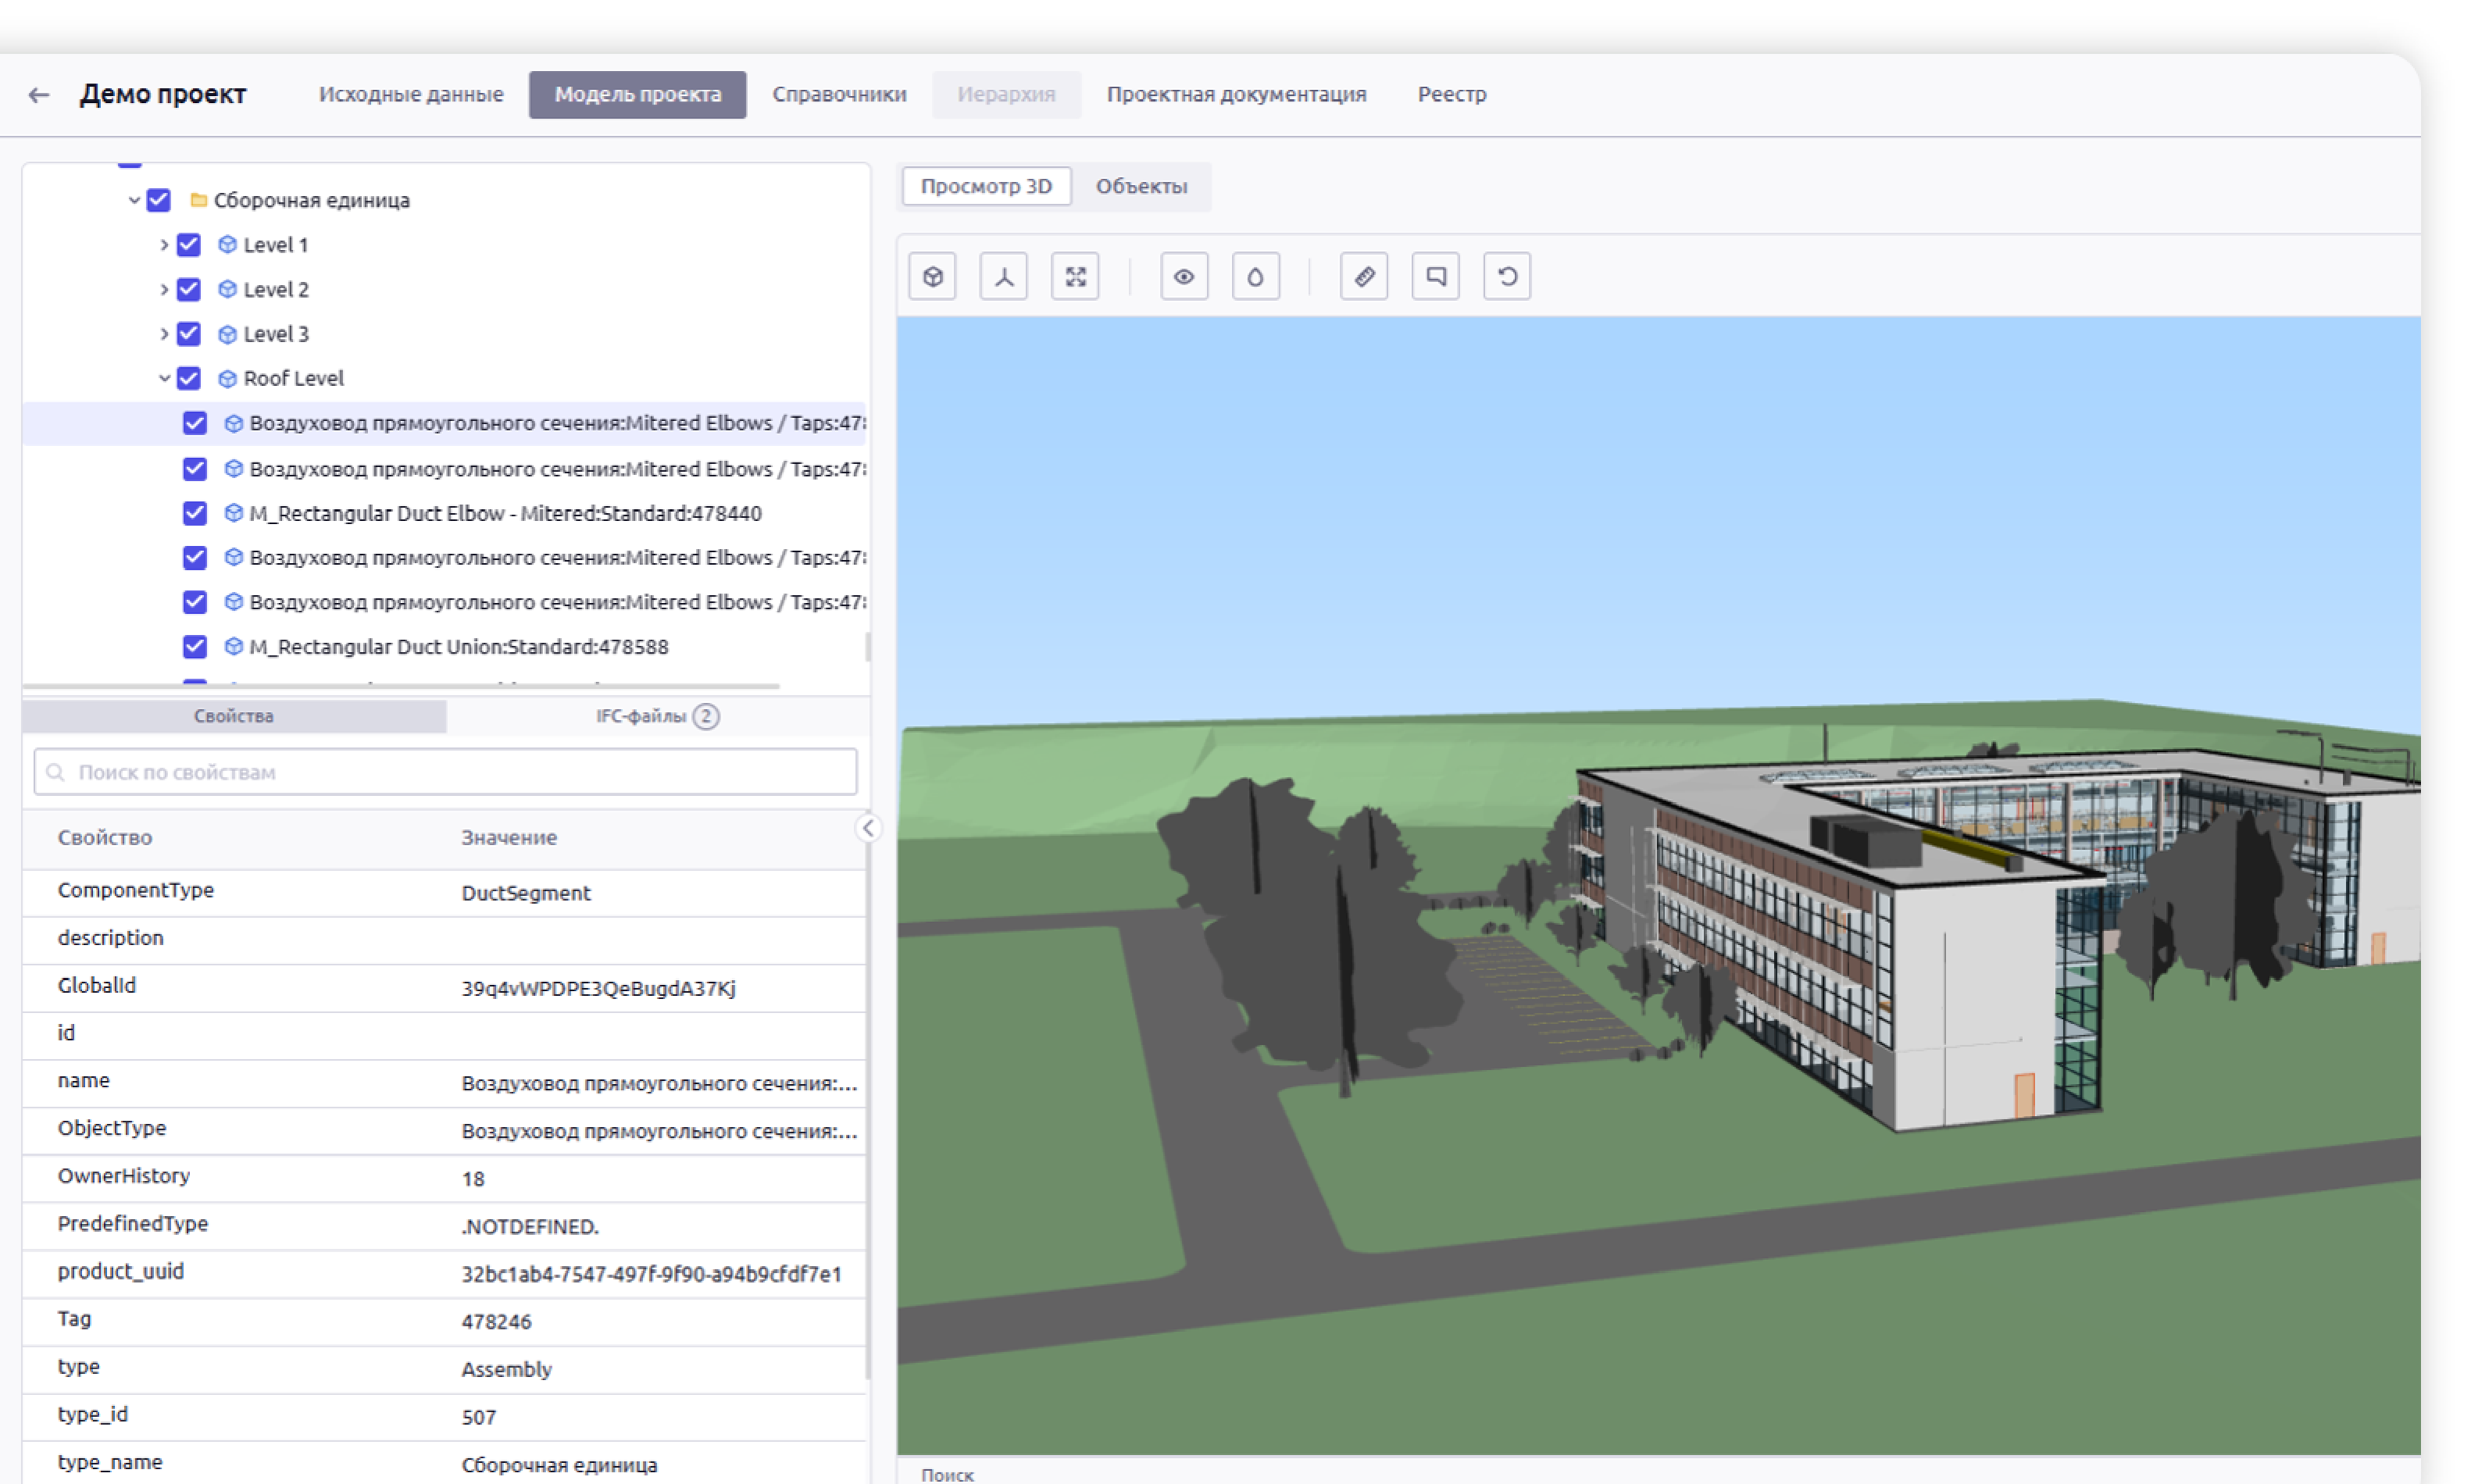Go back using the arrow beside Демо проект
This screenshot has width=2471, height=1484.
point(39,95)
